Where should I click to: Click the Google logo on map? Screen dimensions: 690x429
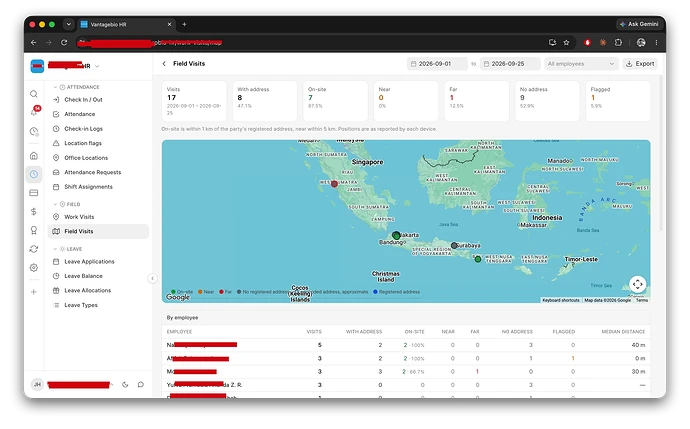[178, 297]
